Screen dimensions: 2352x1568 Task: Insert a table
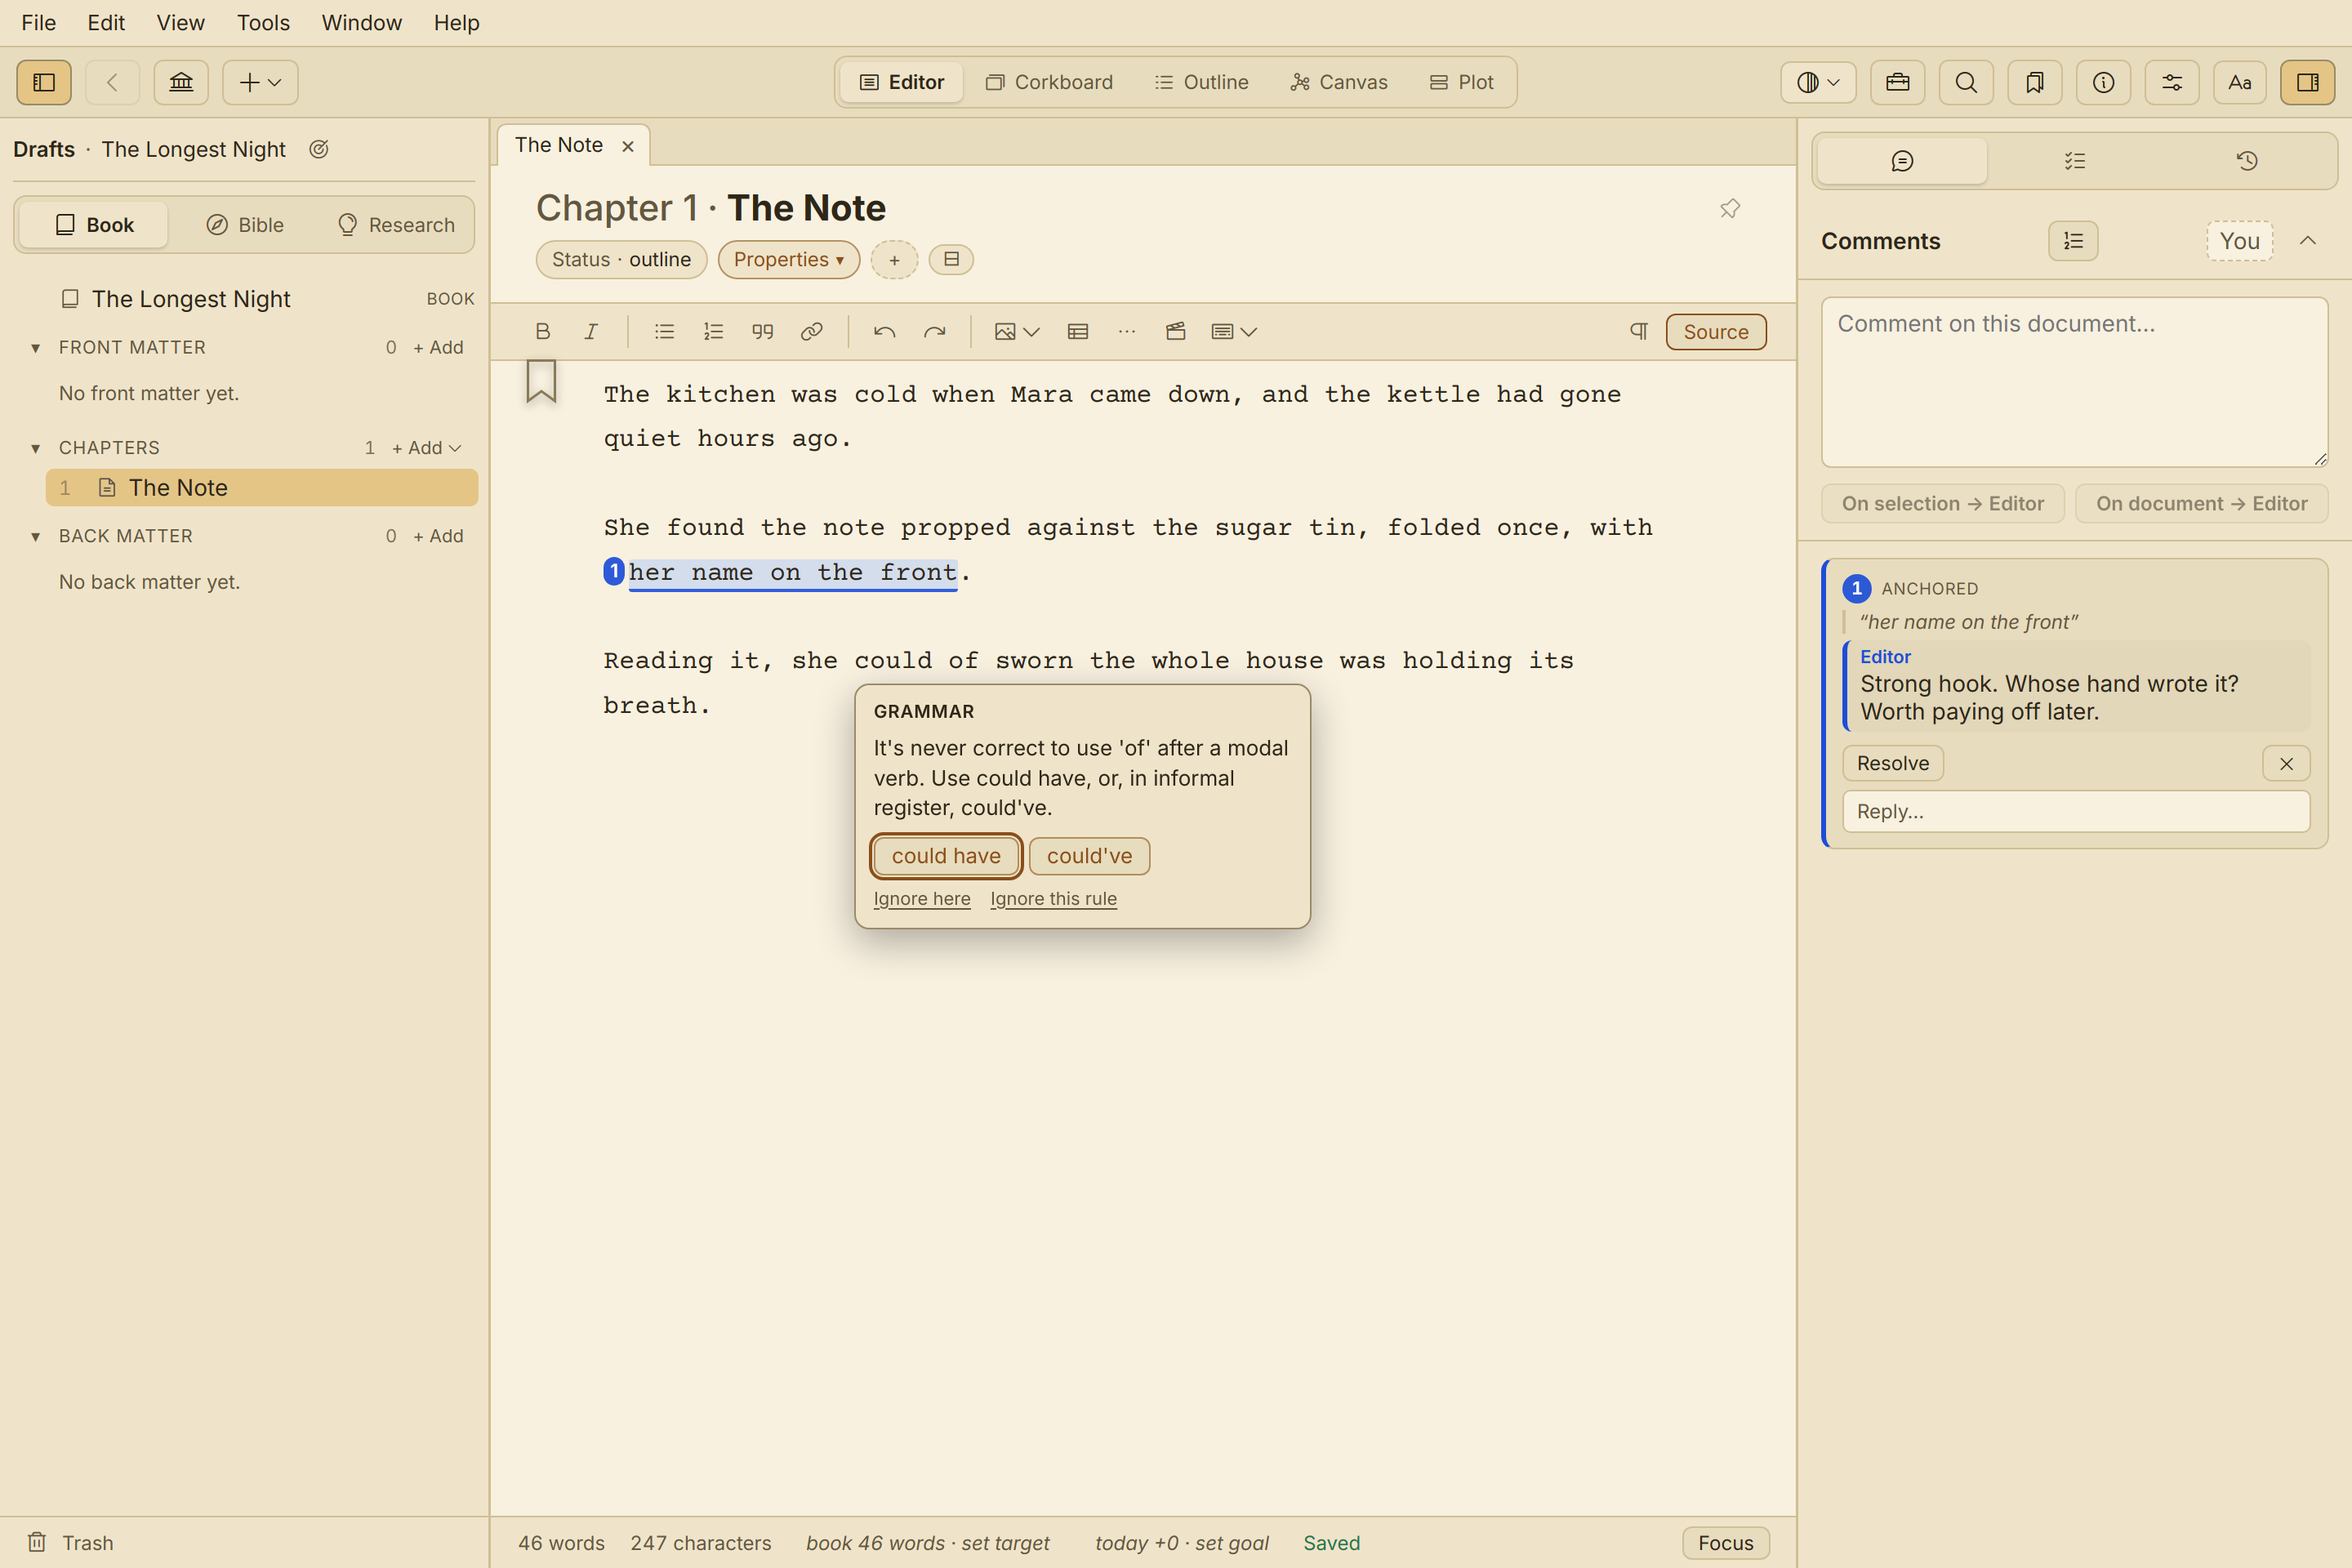point(1078,332)
